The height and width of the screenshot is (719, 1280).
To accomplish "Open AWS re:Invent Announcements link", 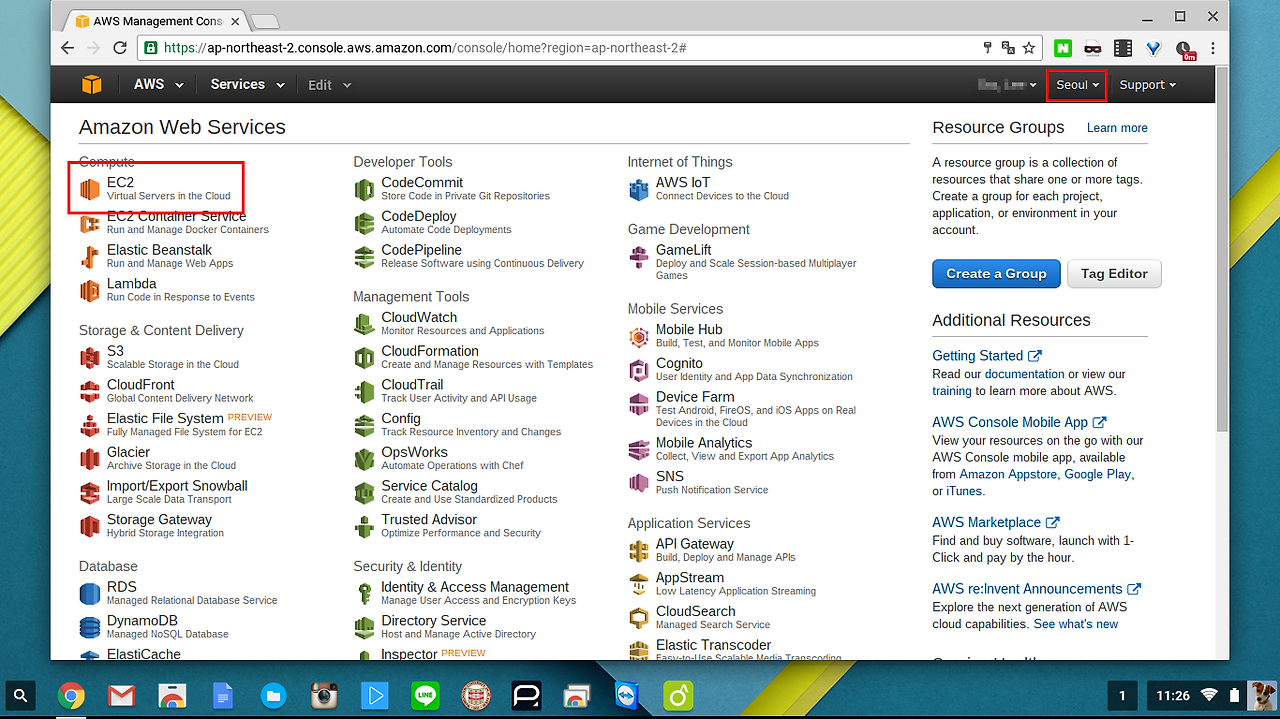I will [1036, 589].
